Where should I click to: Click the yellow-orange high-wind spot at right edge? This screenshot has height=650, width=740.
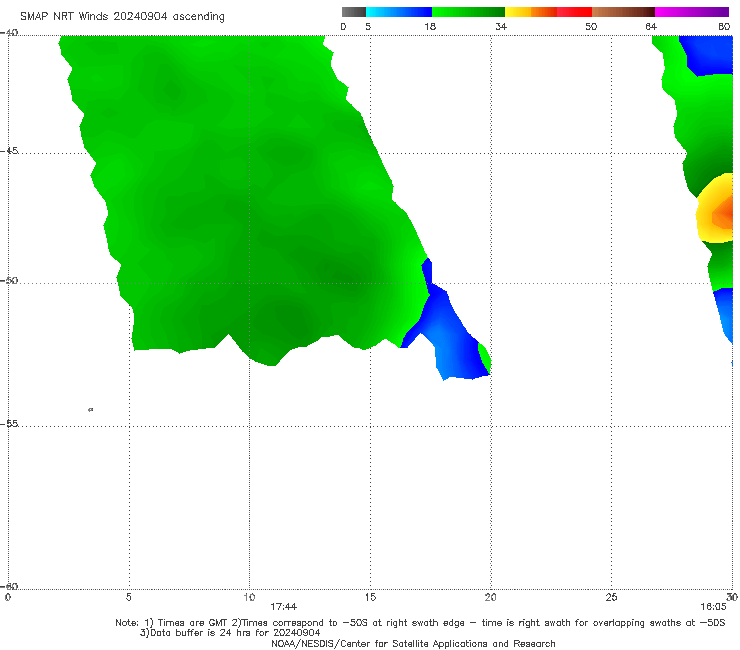(716, 209)
